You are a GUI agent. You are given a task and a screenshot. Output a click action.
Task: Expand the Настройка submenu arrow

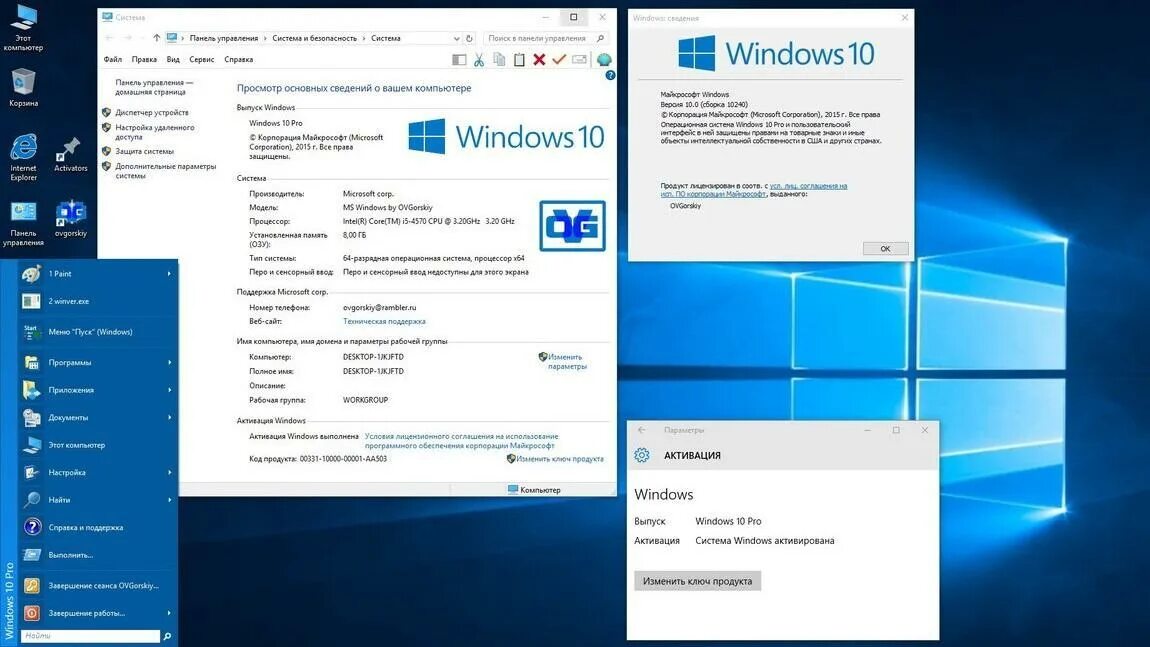(x=169, y=472)
